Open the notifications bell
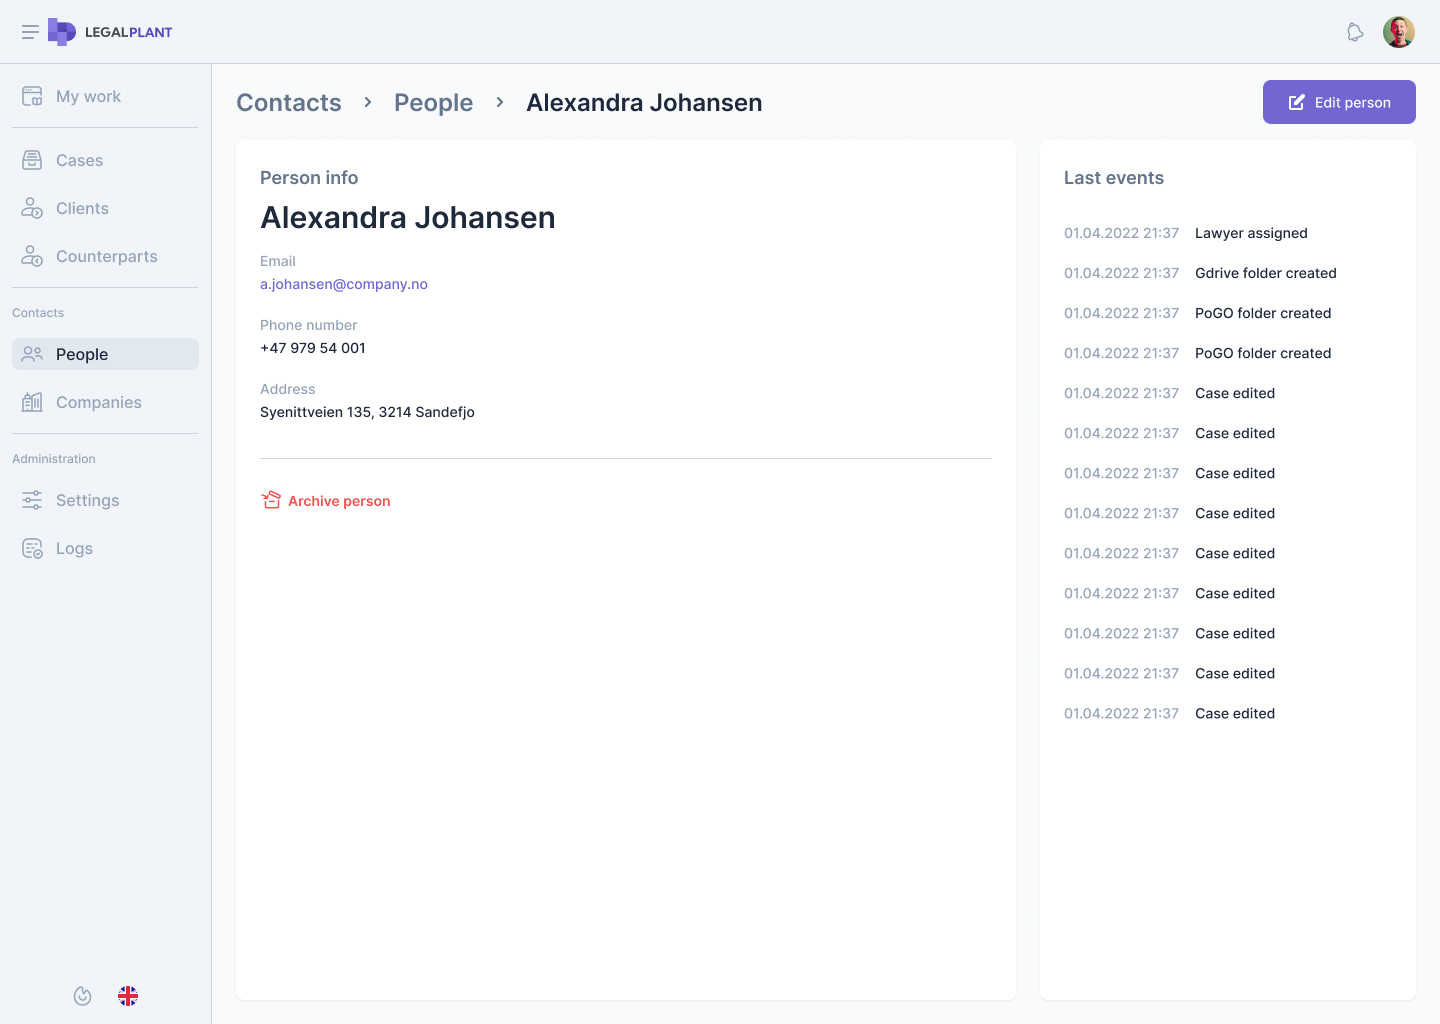The height and width of the screenshot is (1024, 1440). [1355, 32]
